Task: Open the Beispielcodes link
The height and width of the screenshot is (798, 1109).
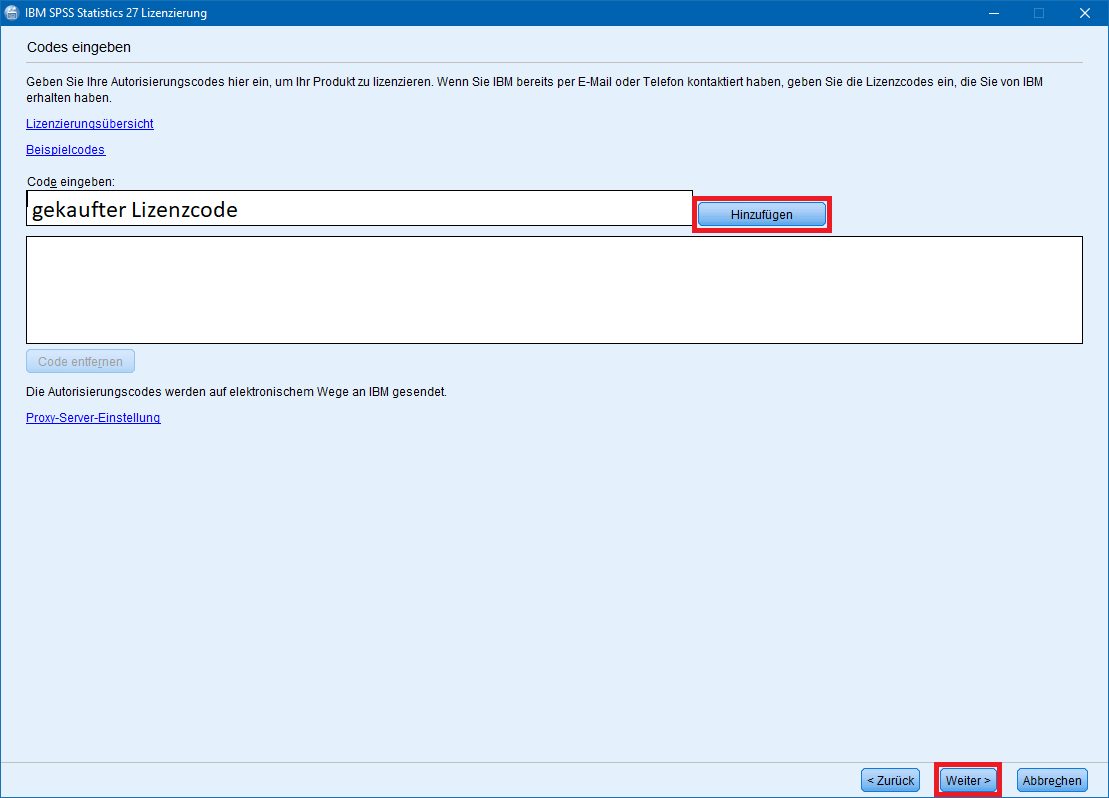Action: pyautogui.click(x=65, y=150)
